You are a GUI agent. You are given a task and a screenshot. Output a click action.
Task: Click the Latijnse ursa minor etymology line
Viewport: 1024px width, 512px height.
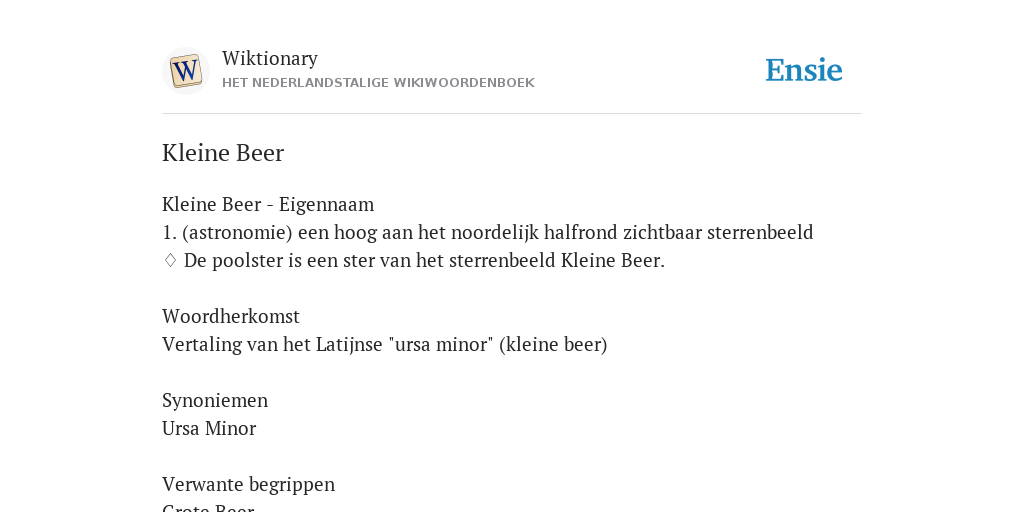385,344
